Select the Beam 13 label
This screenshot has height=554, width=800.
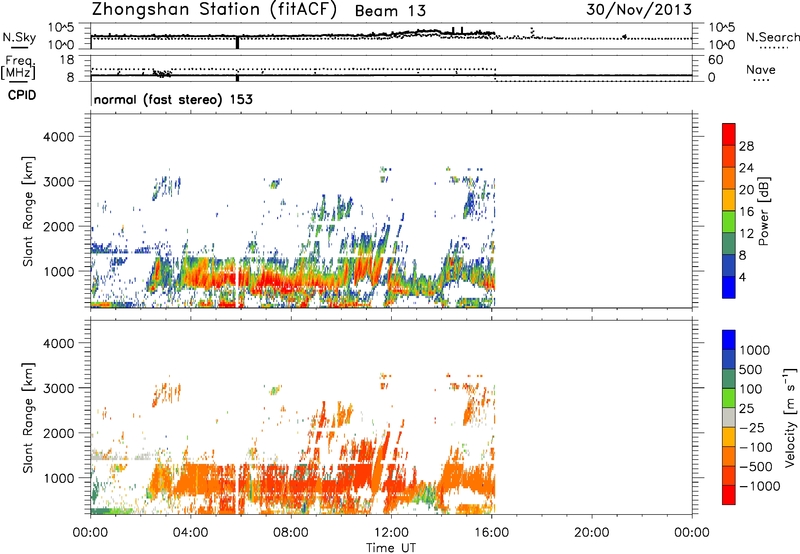click(390, 11)
